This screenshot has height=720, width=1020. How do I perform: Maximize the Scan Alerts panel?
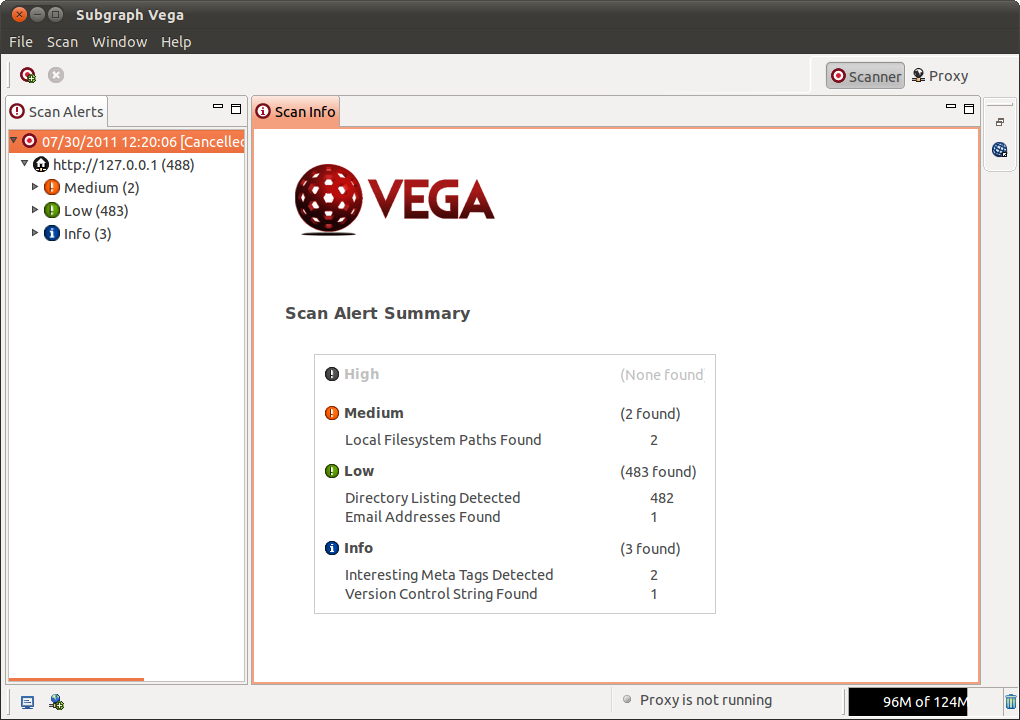click(x=236, y=109)
